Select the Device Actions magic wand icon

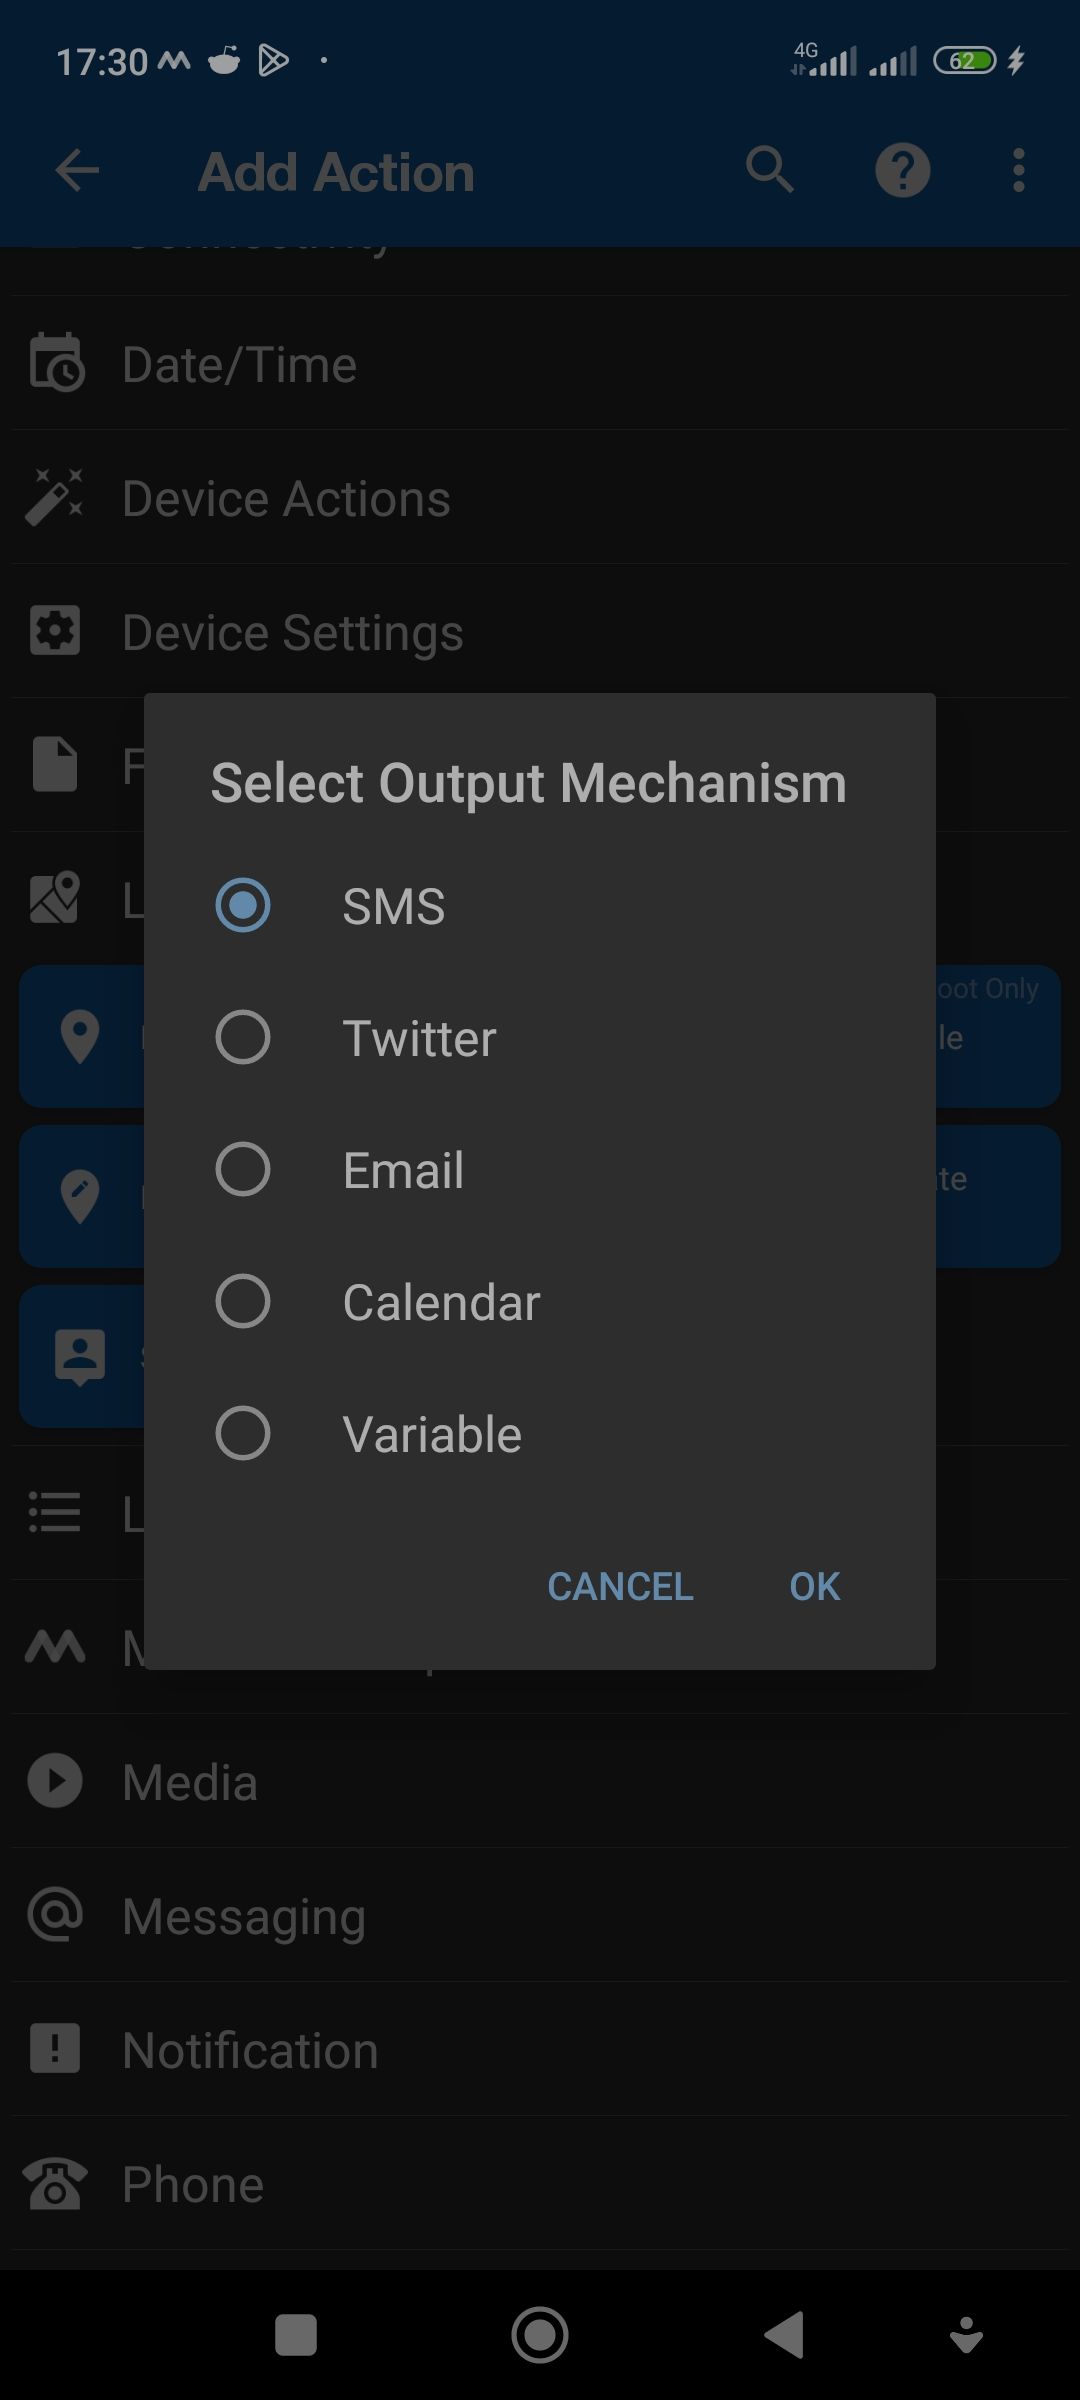coord(55,497)
